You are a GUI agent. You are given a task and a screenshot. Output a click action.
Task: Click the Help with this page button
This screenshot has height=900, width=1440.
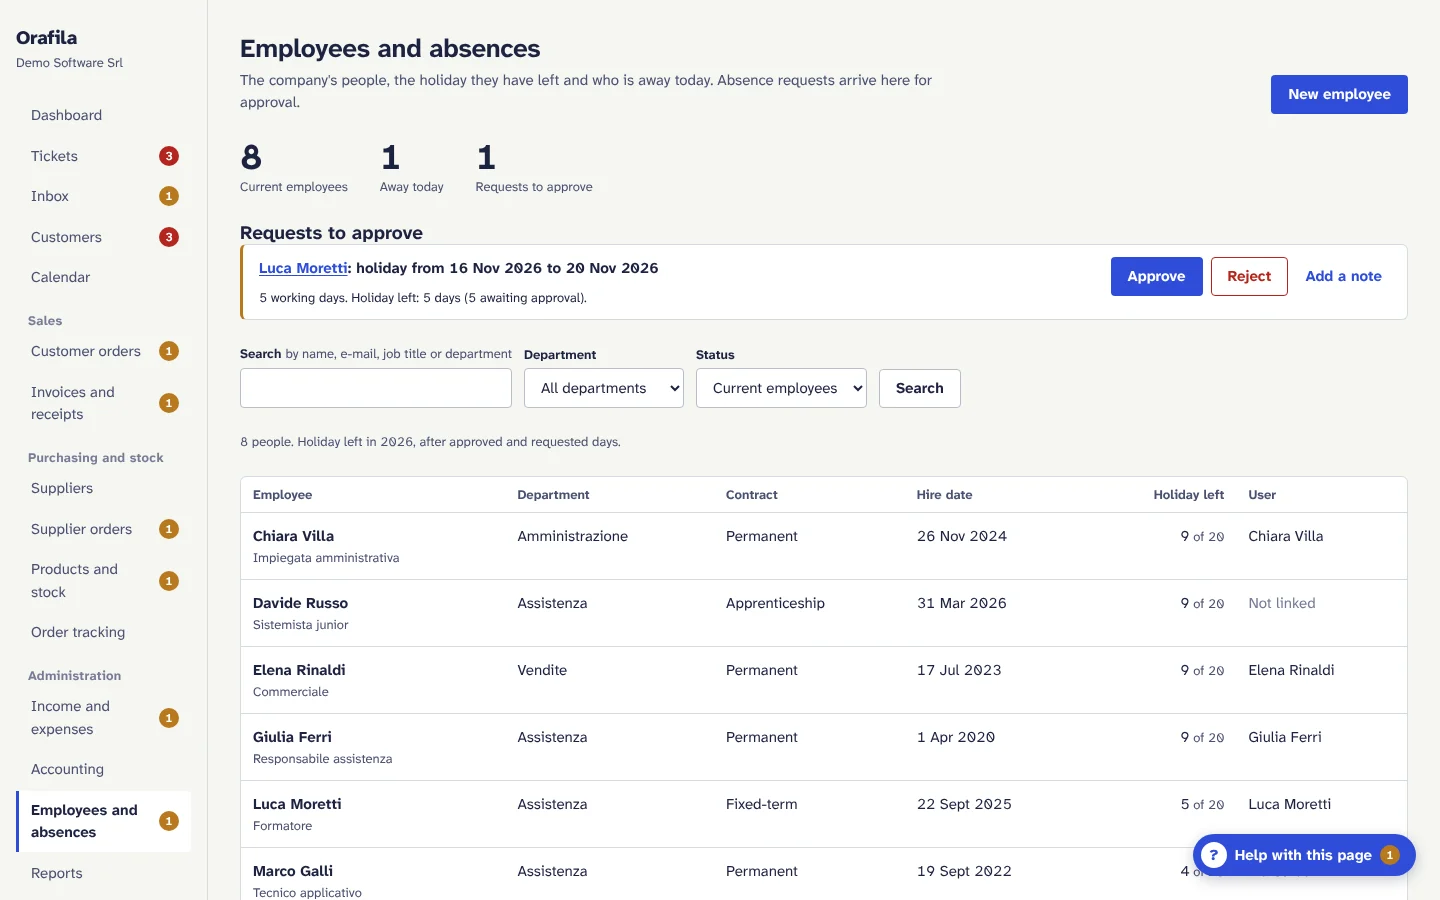coord(1304,855)
